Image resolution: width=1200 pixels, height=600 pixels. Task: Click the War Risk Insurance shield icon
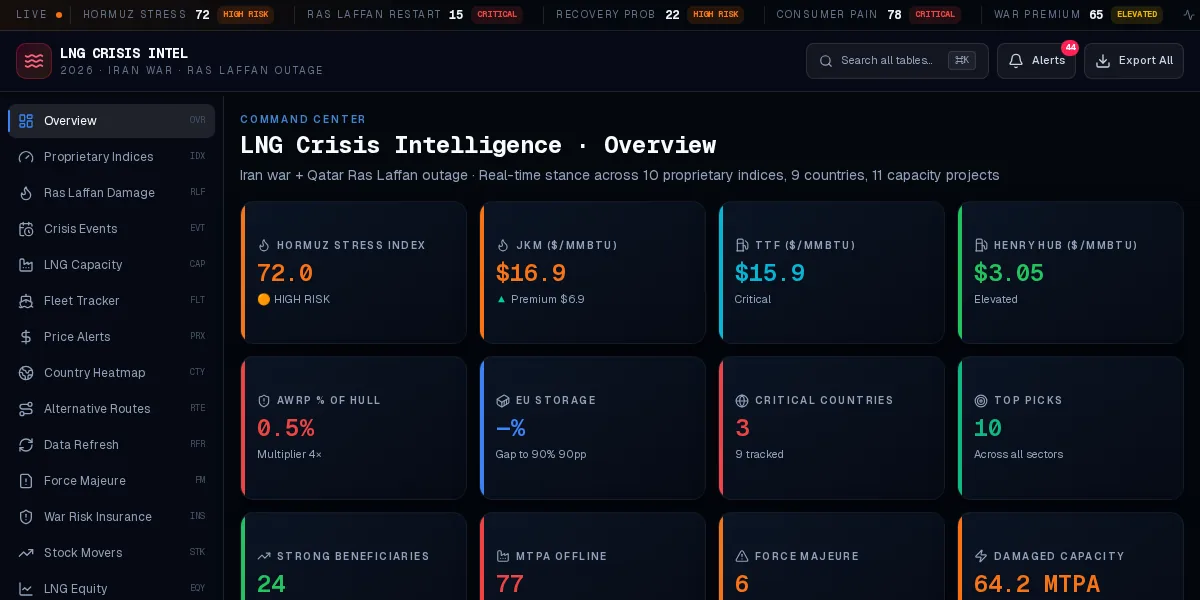tap(26, 517)
